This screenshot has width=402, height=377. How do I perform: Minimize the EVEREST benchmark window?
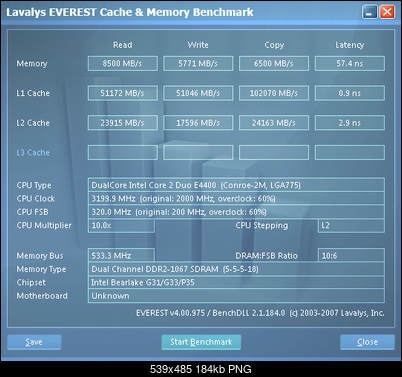pos(369,12)
